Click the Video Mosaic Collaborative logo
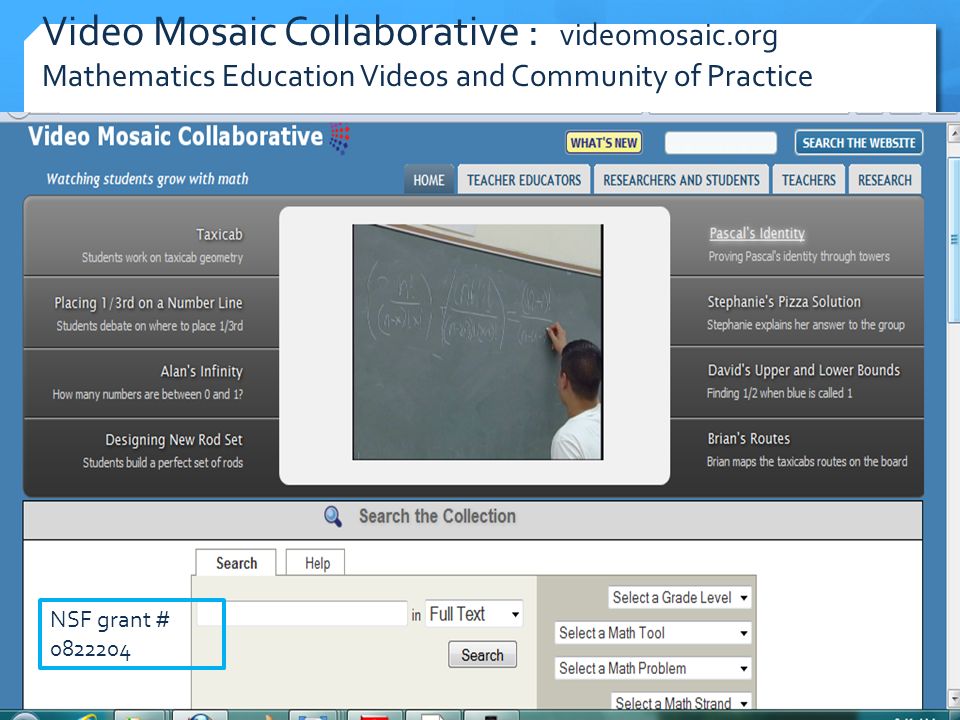 pyautogui.click(x=189, y=137)
